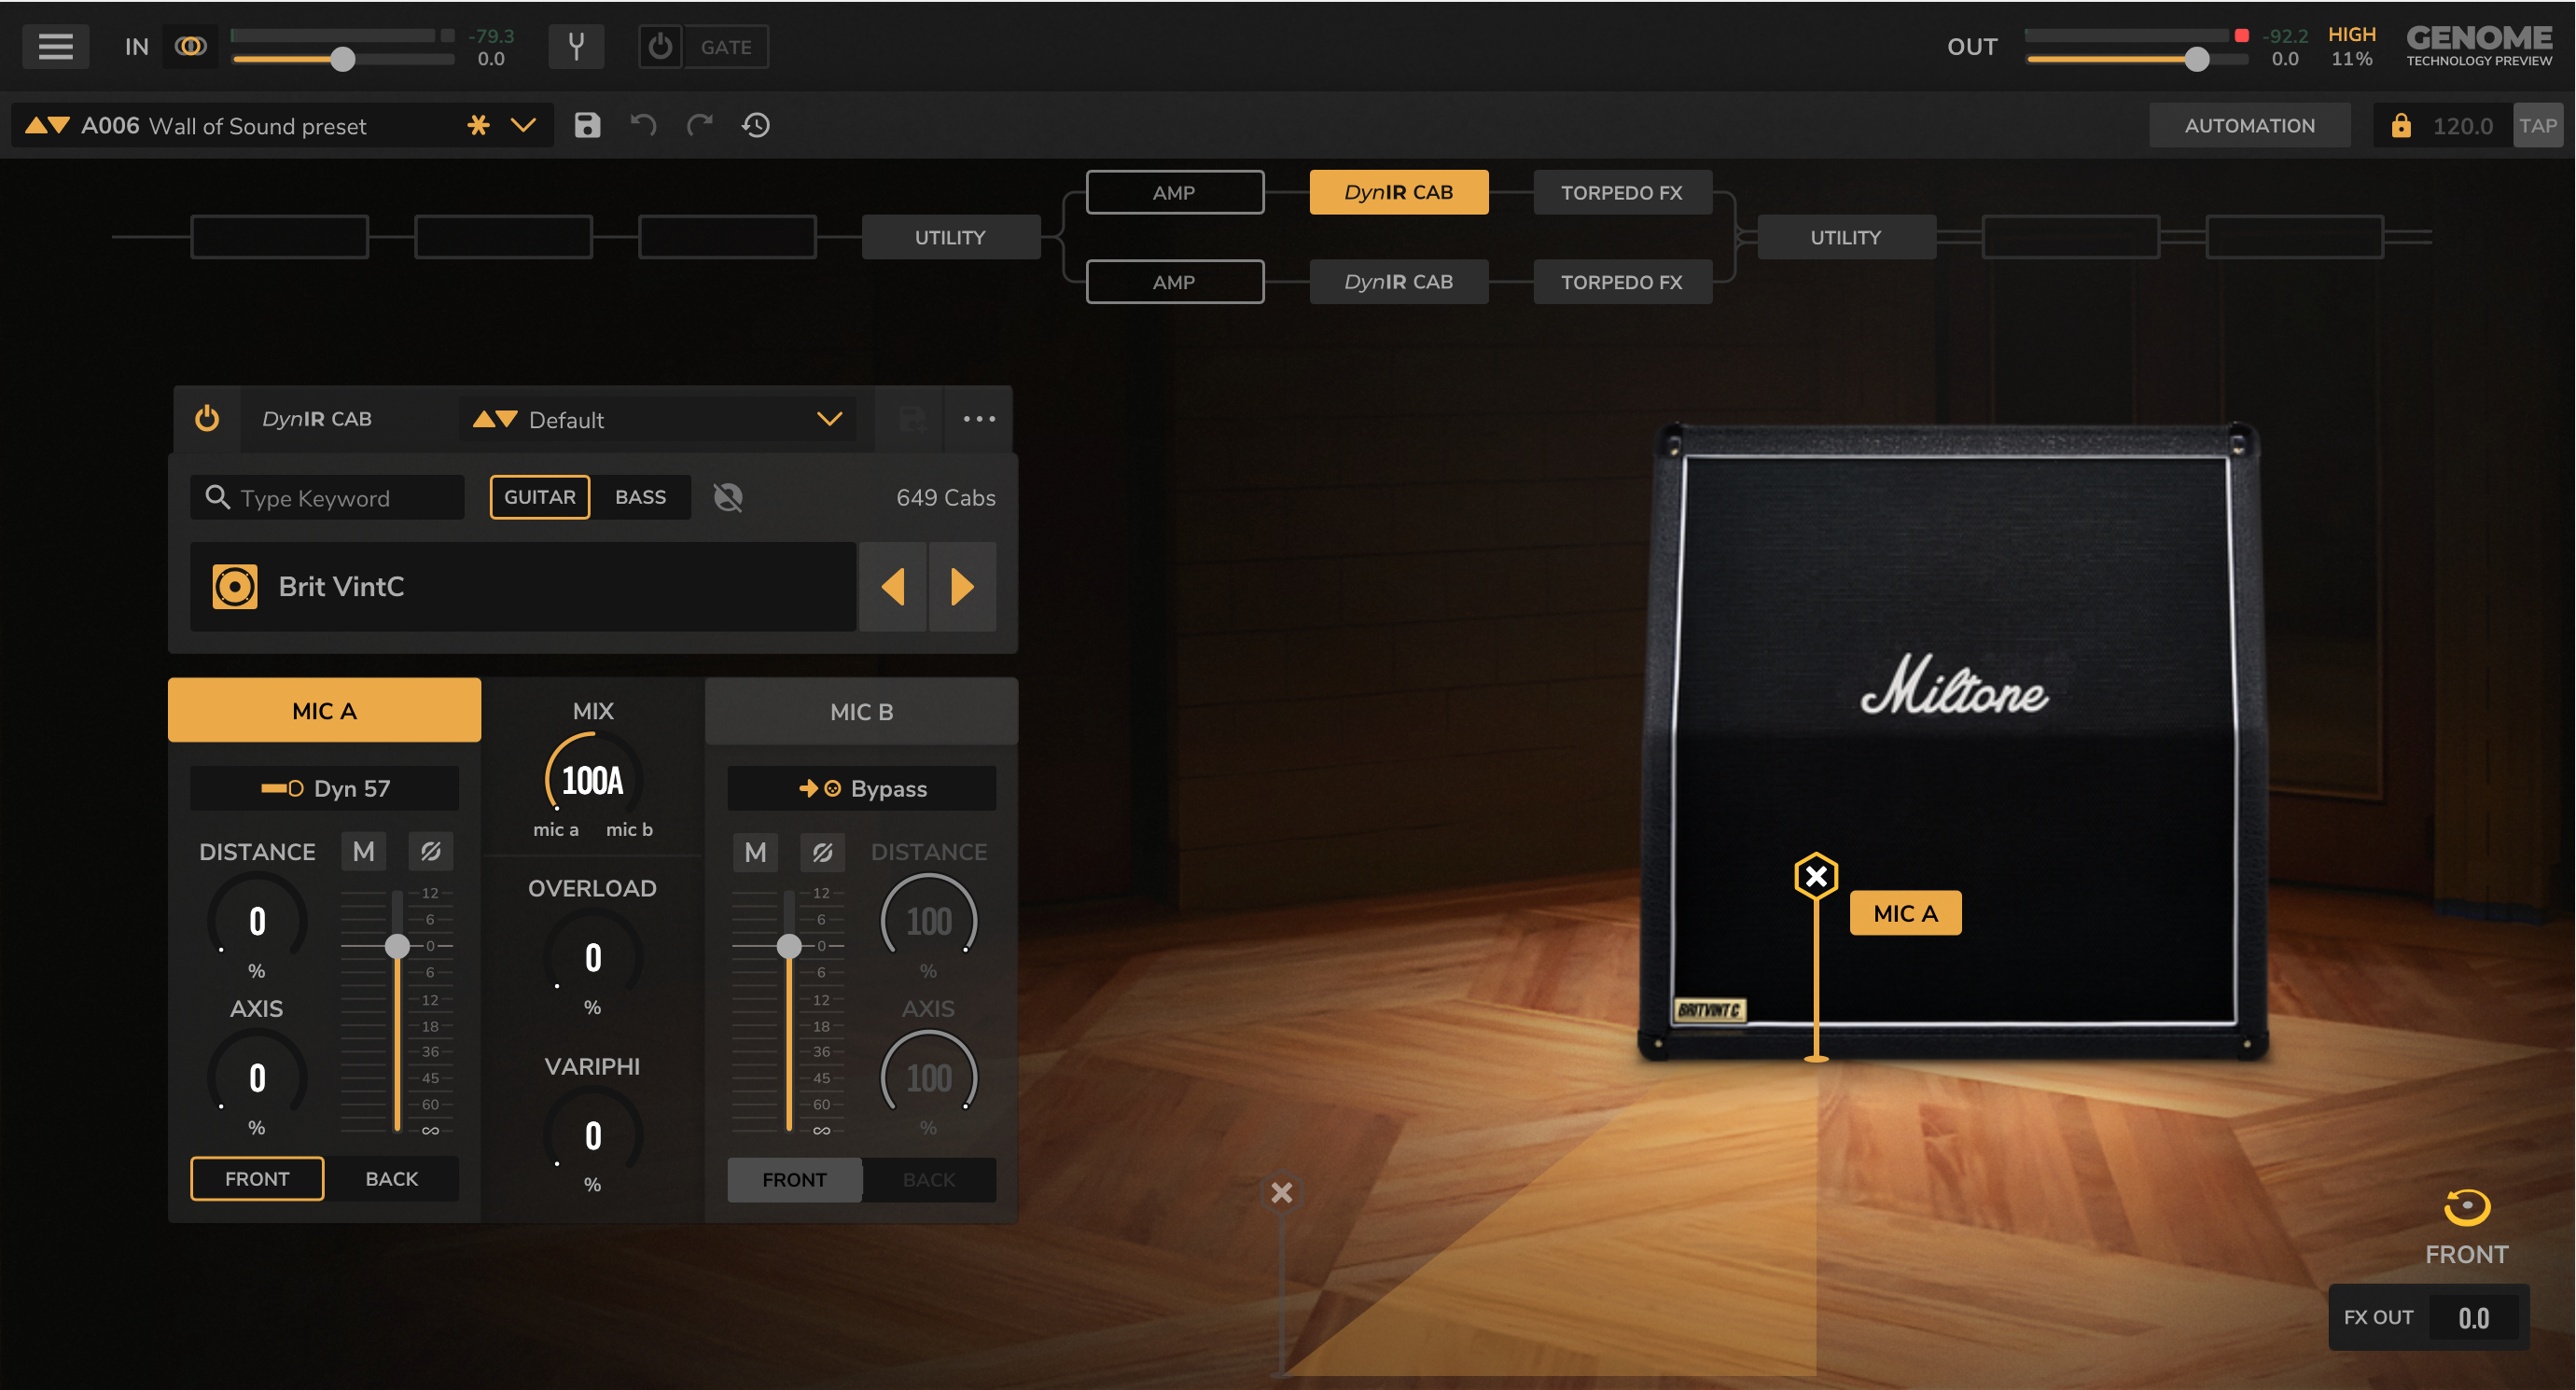Select FRONT position for Mic B
The width and height of the screenshot is (2576, 1390).
(794, 1179)
